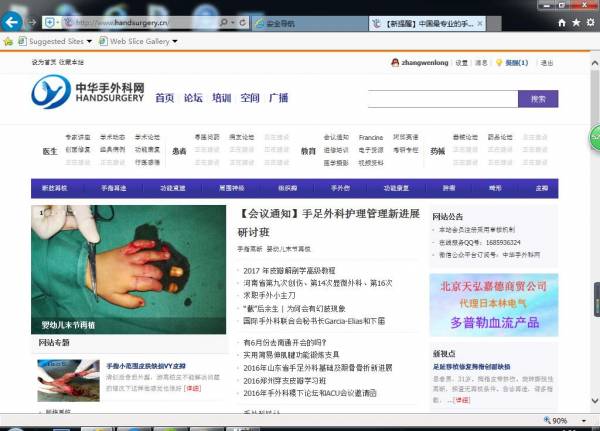This screenshot has height=431, width=600.
Task: Open the IE Home icon
Action: (562, 22)
